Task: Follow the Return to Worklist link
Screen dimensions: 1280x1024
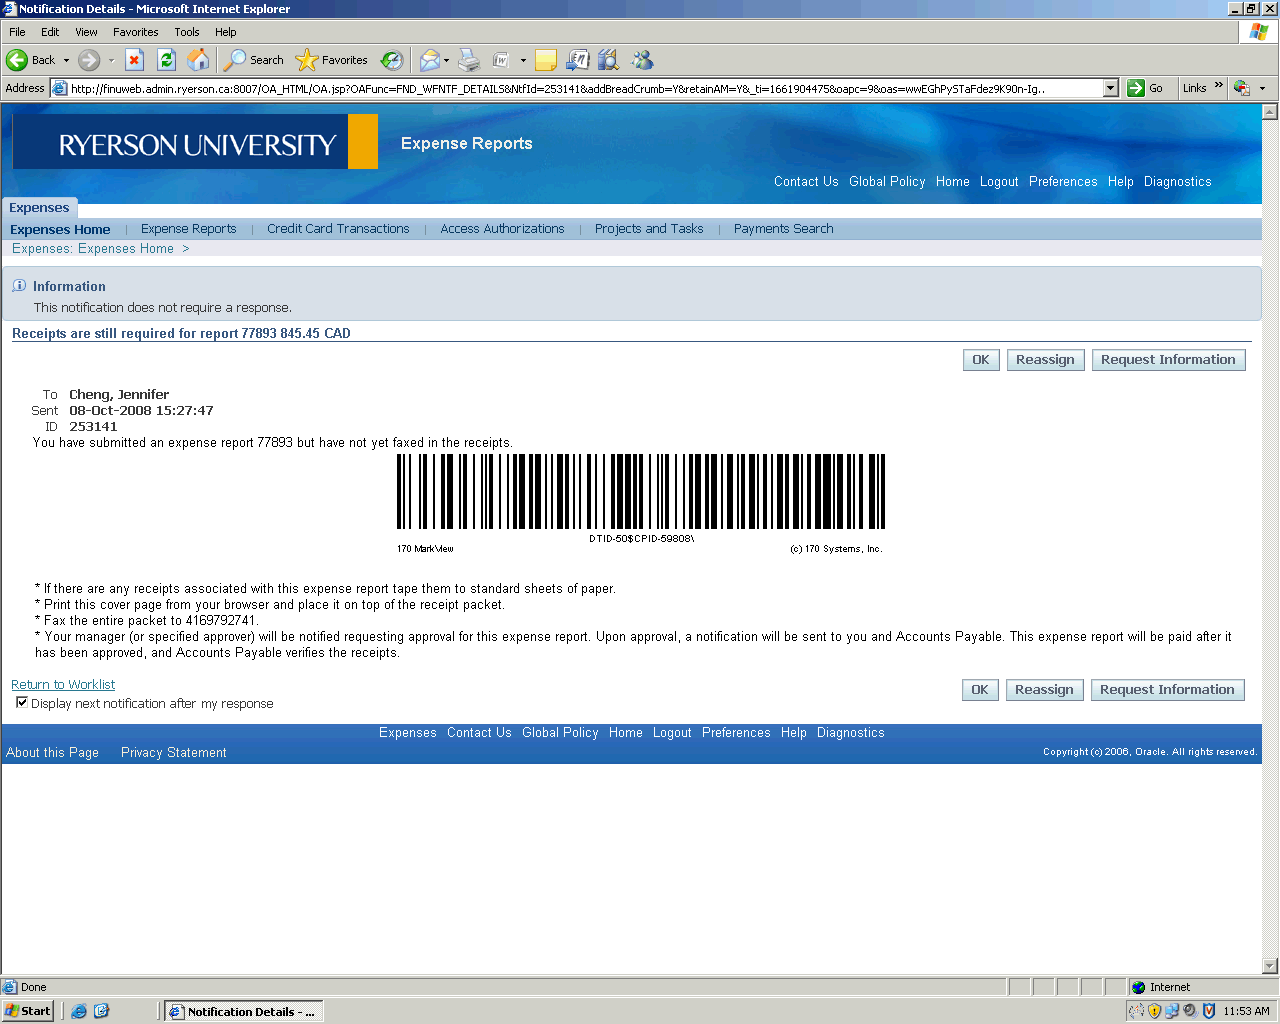Action: click(x=63, y=685)
